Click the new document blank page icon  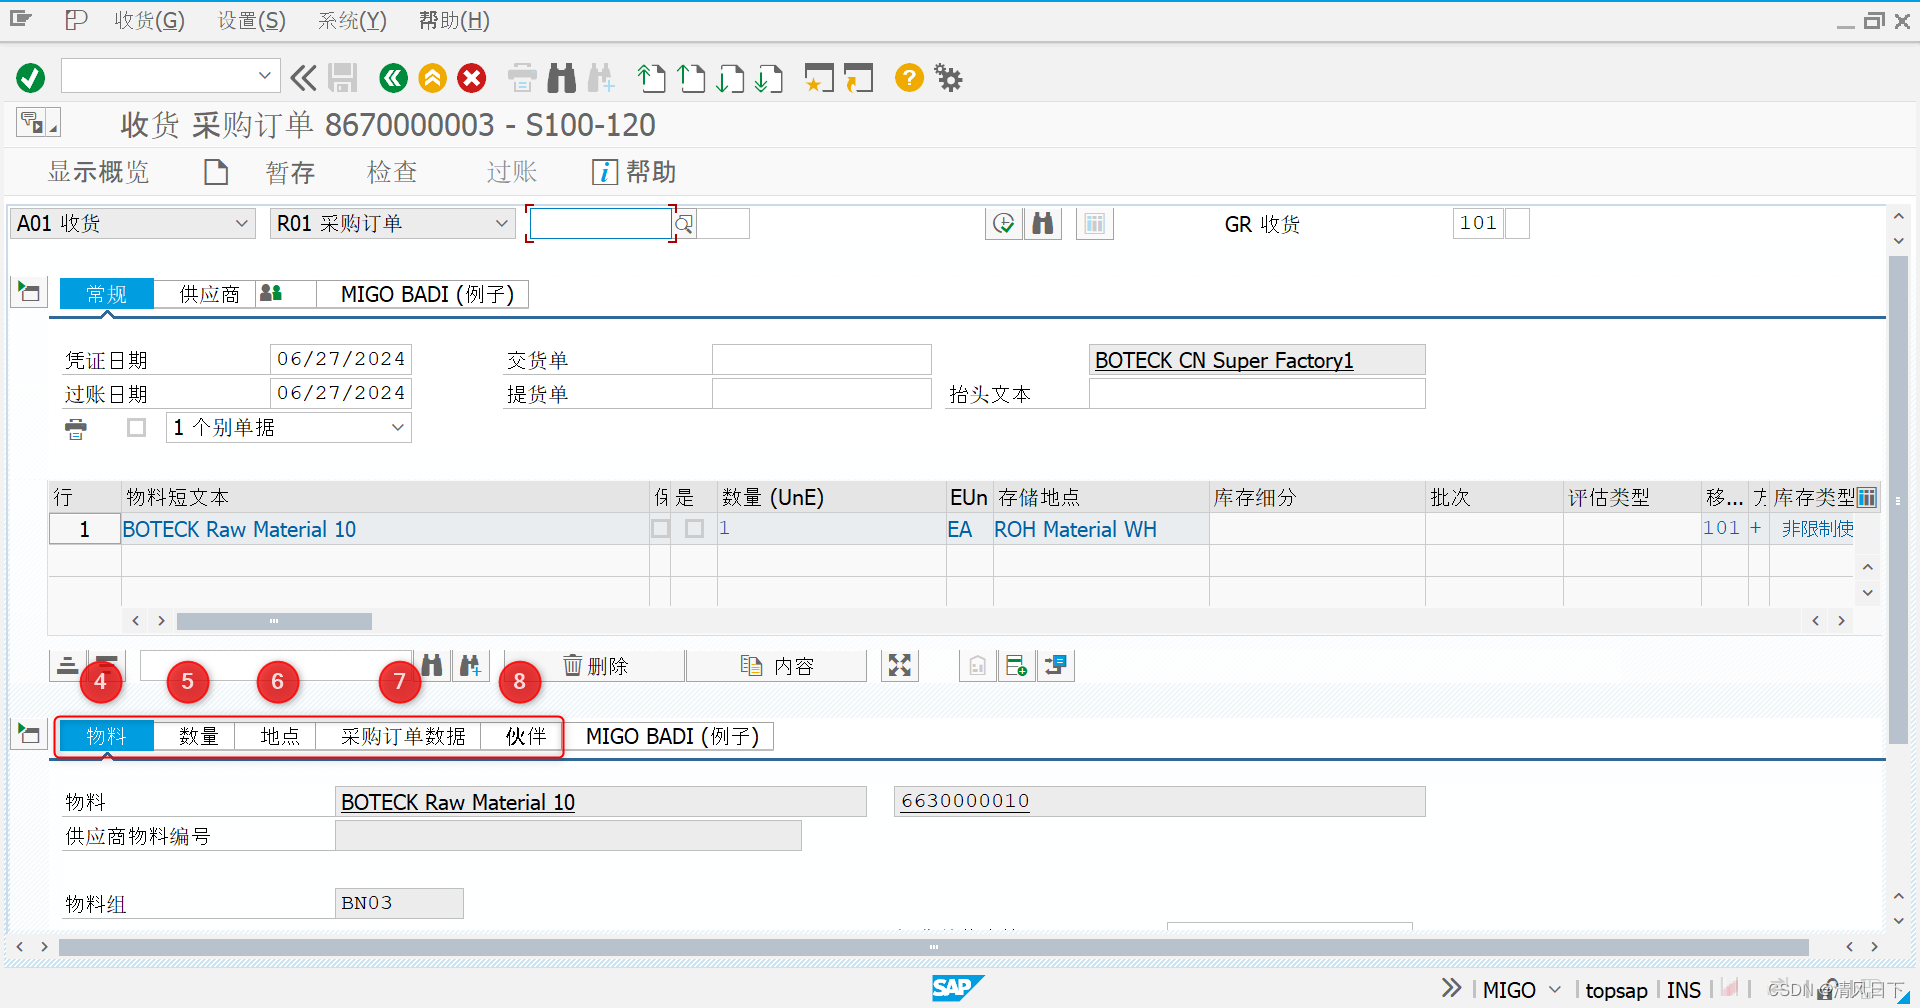click(x=216, y=172)
